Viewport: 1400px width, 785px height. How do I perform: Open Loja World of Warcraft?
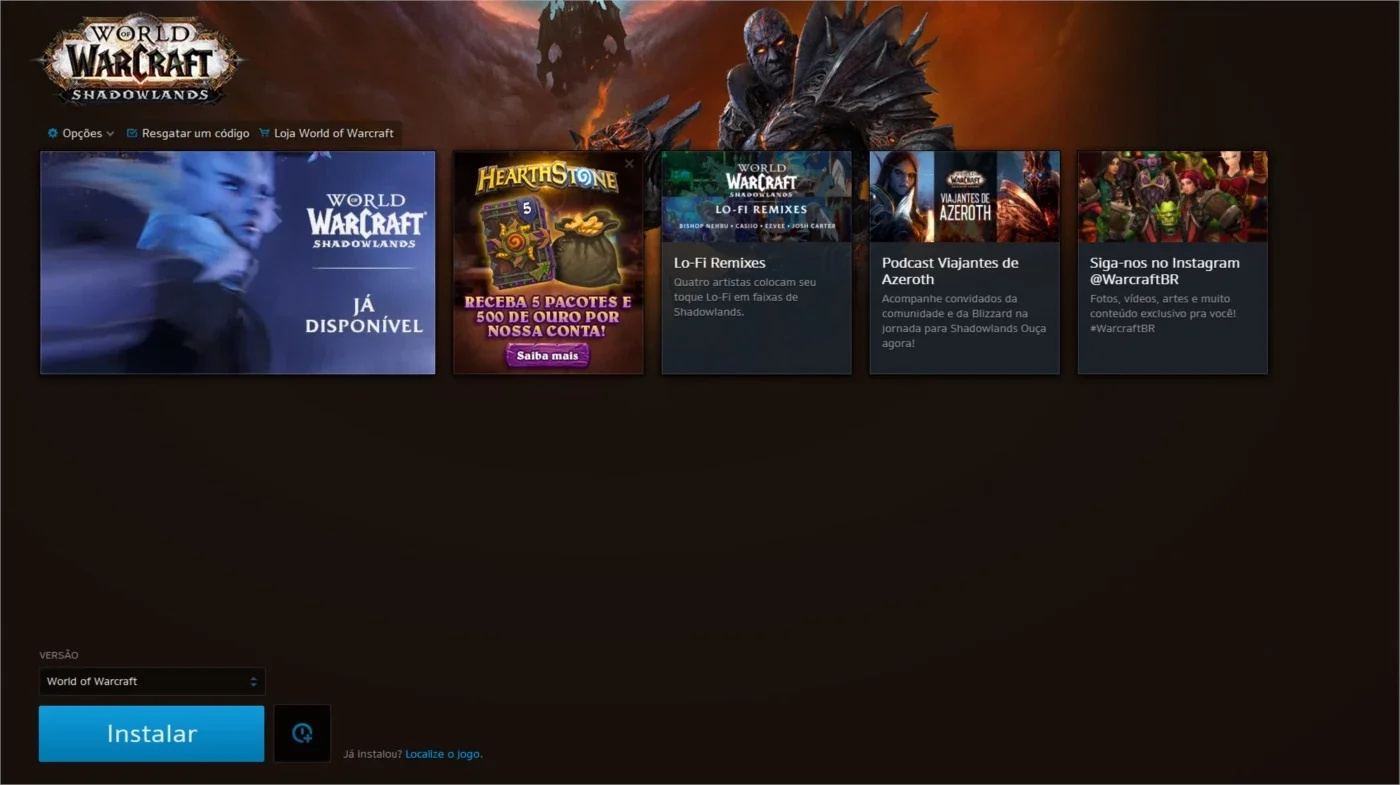pos(326,133)
